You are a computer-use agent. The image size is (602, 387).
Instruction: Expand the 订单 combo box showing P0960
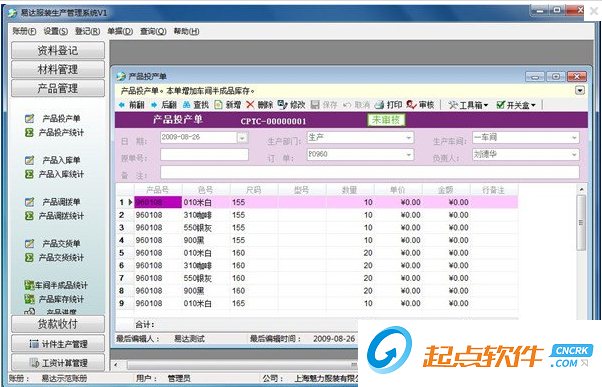click(x=408, y=154)
